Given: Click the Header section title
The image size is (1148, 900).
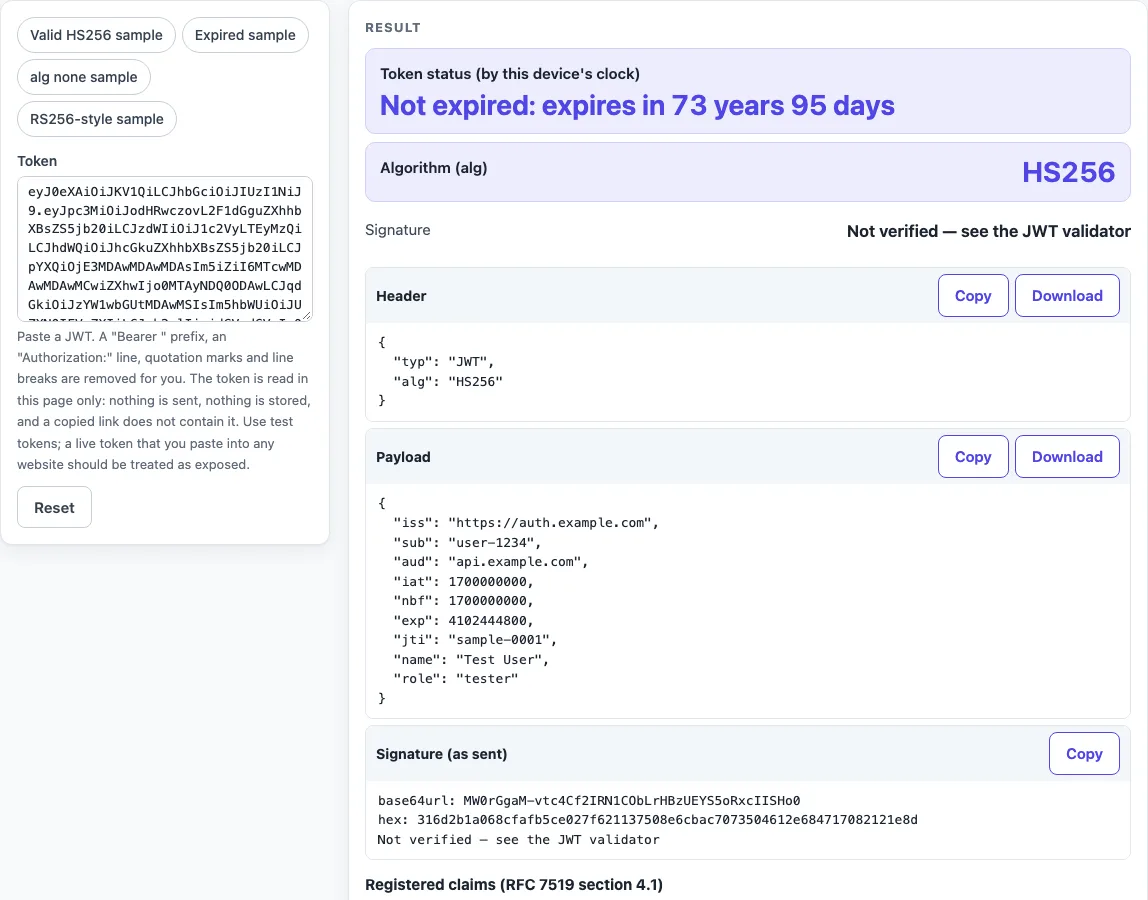Looking at the screenshot, I should pos(401,296).
